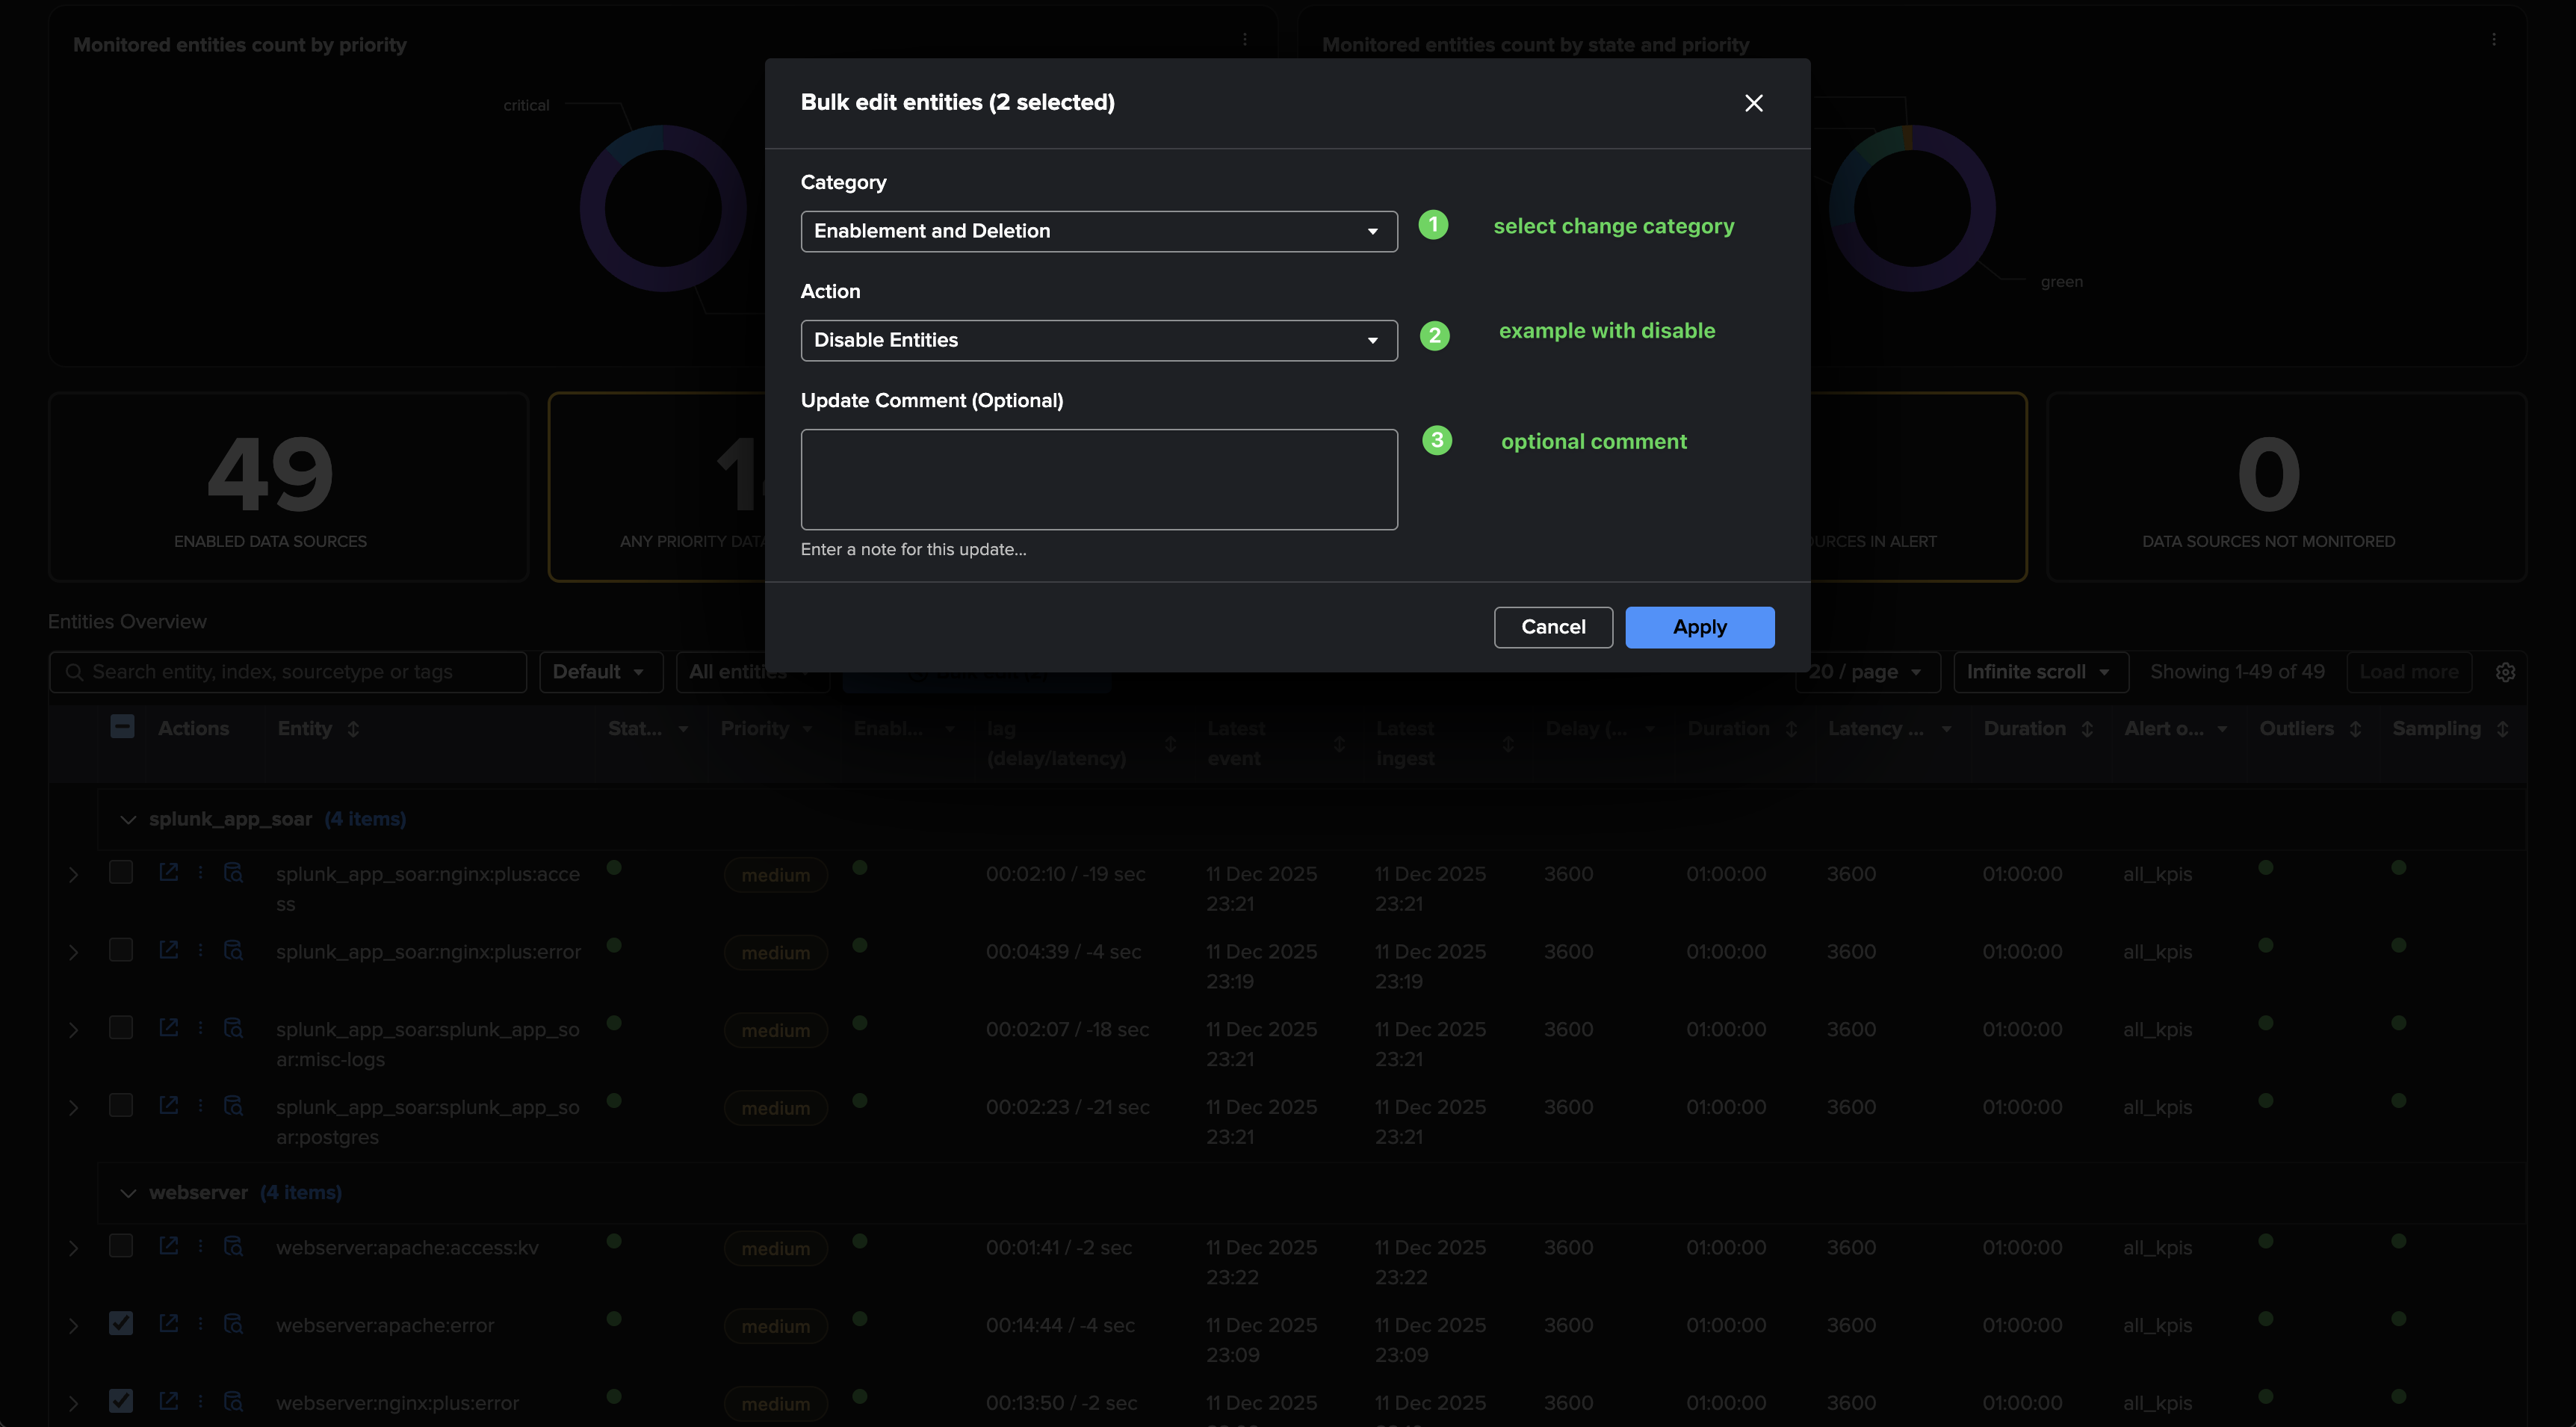2576x1427 pixels.
Task: Collapse the splunk_app_soar group
Action: tap(128, 820)
